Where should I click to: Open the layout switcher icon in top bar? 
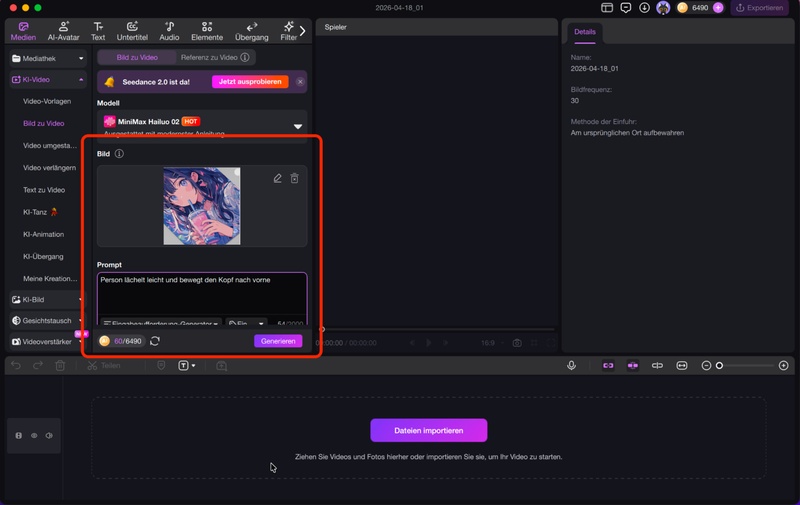tap(607, 8)
